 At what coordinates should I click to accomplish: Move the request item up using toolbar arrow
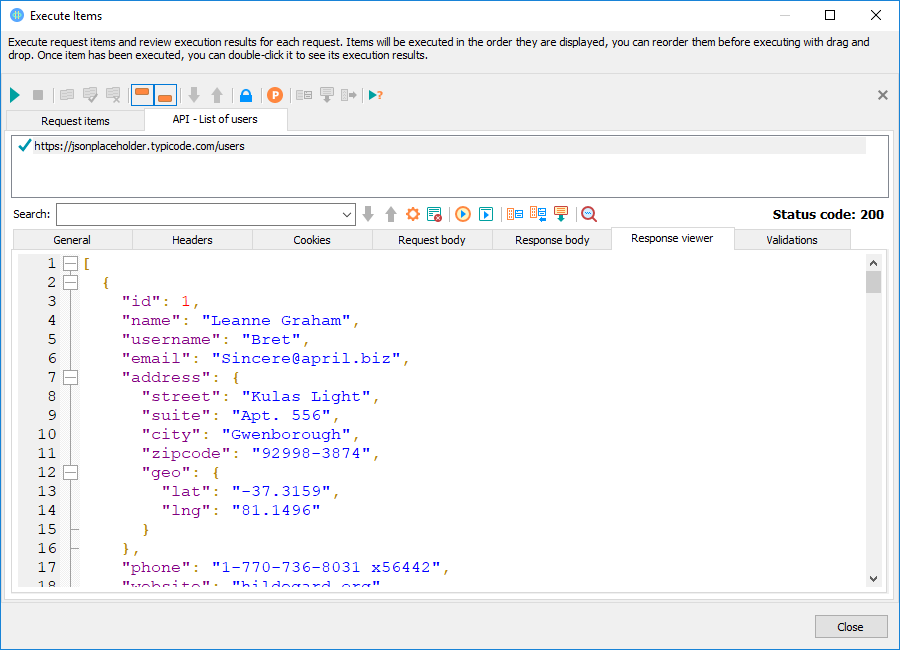[217, 94]
